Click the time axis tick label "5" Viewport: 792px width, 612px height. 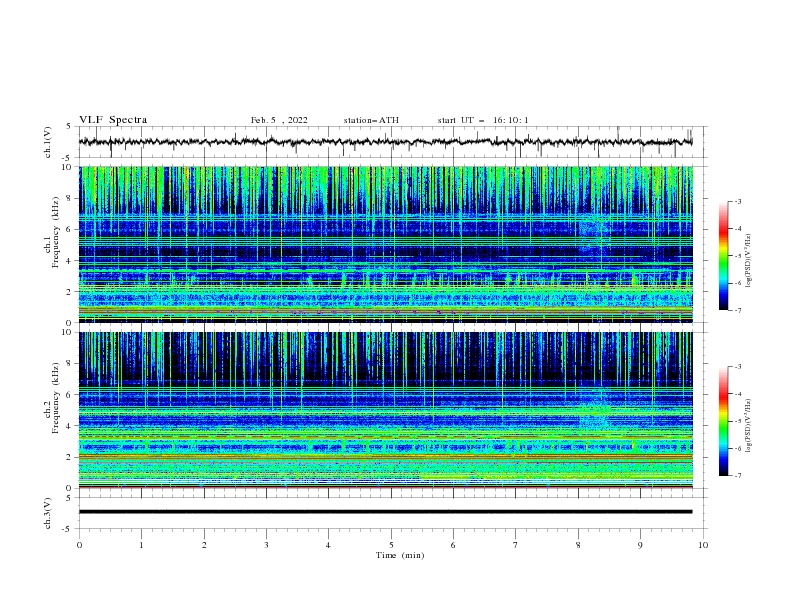click(x=391, y=545)
